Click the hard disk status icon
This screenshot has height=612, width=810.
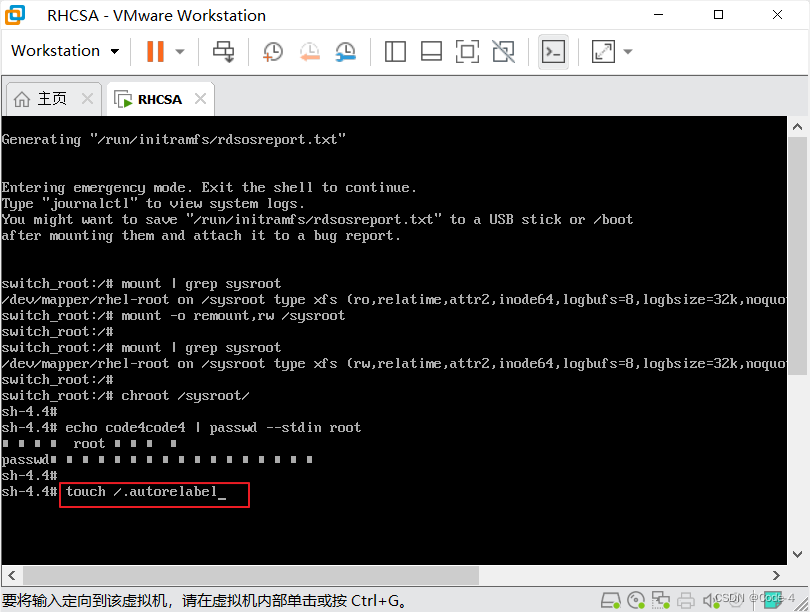[x=611, y=600]
